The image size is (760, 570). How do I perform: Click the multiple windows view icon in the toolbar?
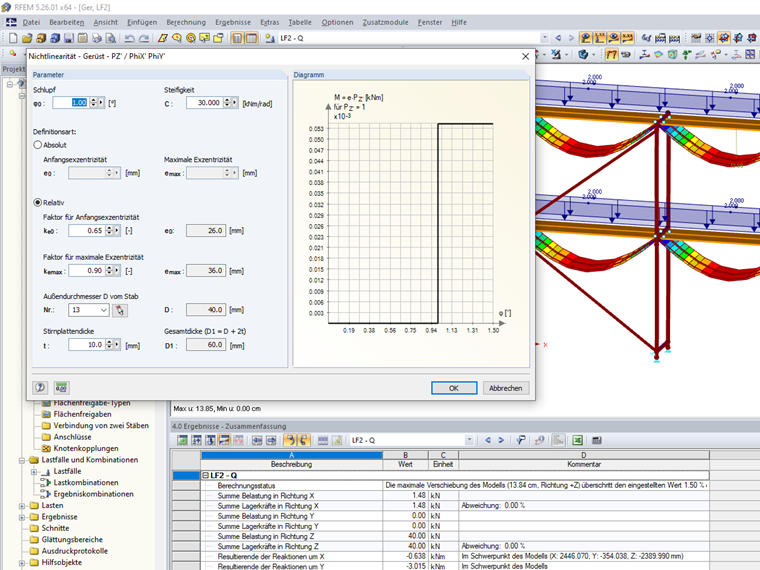pyautogui.click(x=750, y=54)
